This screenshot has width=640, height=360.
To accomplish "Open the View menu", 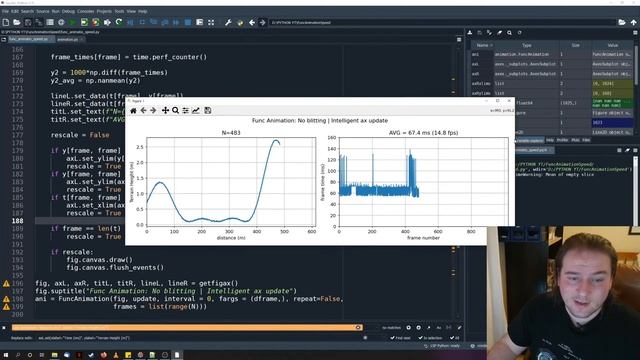I will point(131,11).
